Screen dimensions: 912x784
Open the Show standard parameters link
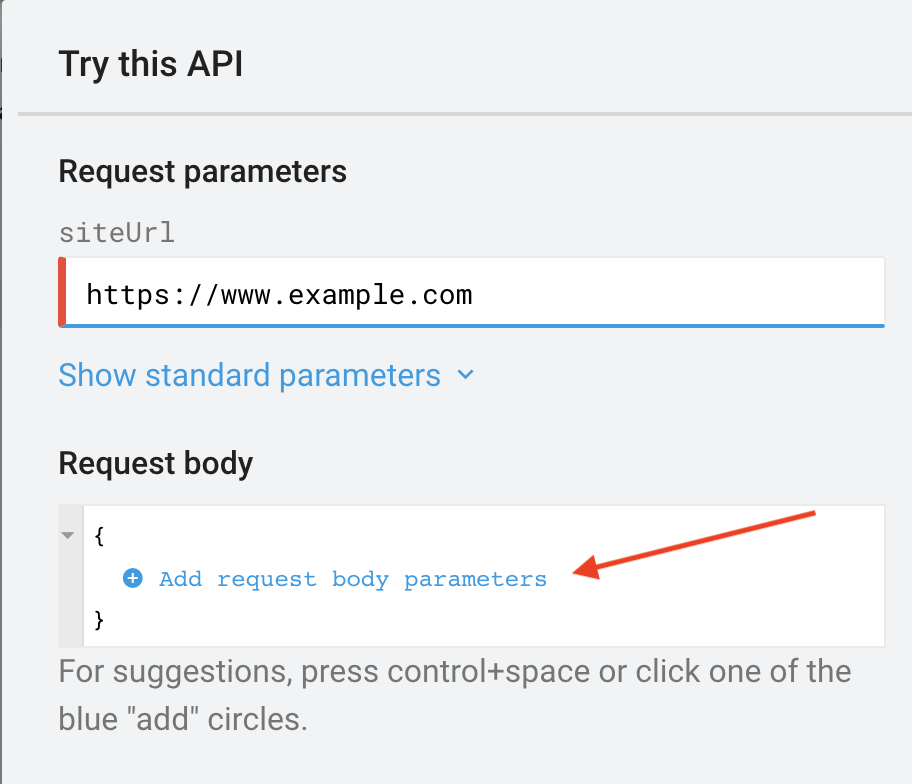(249, 376)
